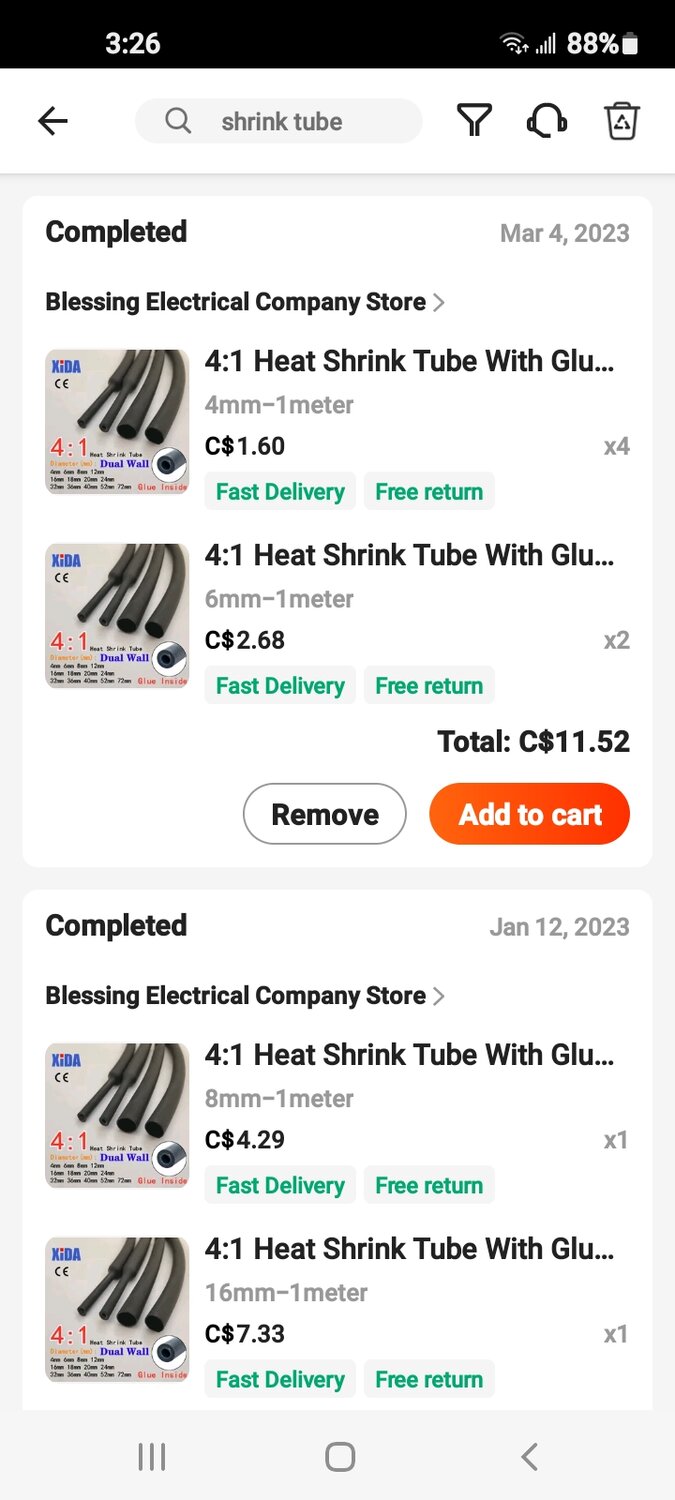Tap the Wi-Fi status icon
The image size is (675, 1500).
[514, 43]
